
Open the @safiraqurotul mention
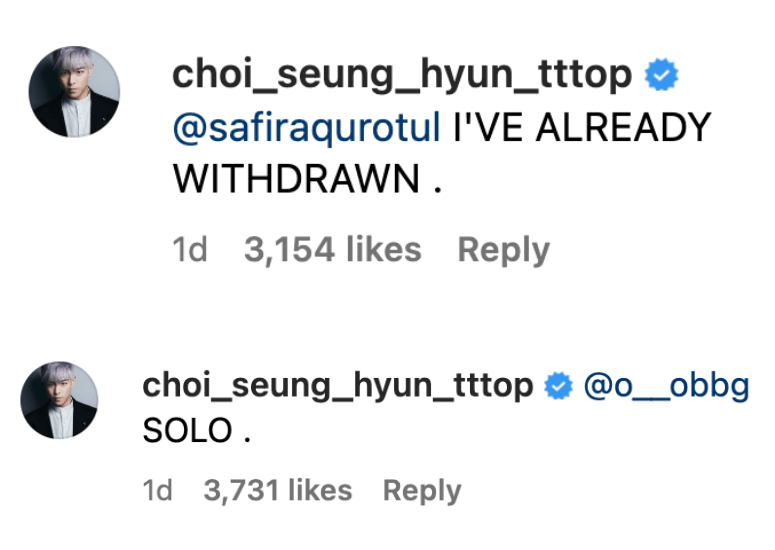click(307, 127)
